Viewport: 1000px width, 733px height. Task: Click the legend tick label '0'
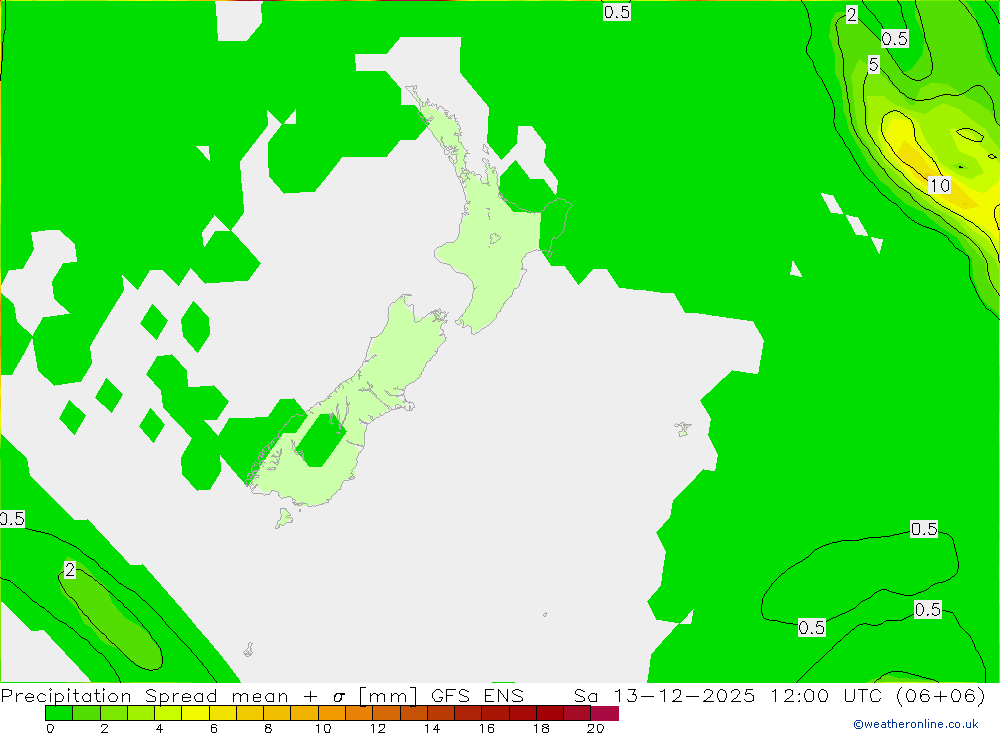pyautogui.click(x=50, y=728)
